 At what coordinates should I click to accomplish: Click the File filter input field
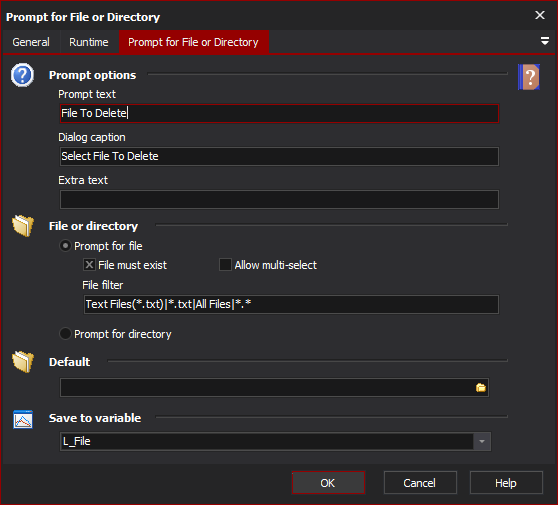[291, 304]
